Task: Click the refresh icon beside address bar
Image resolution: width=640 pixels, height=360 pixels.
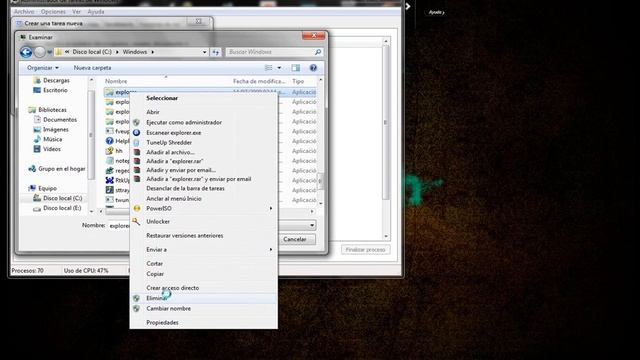Action: 216,52
